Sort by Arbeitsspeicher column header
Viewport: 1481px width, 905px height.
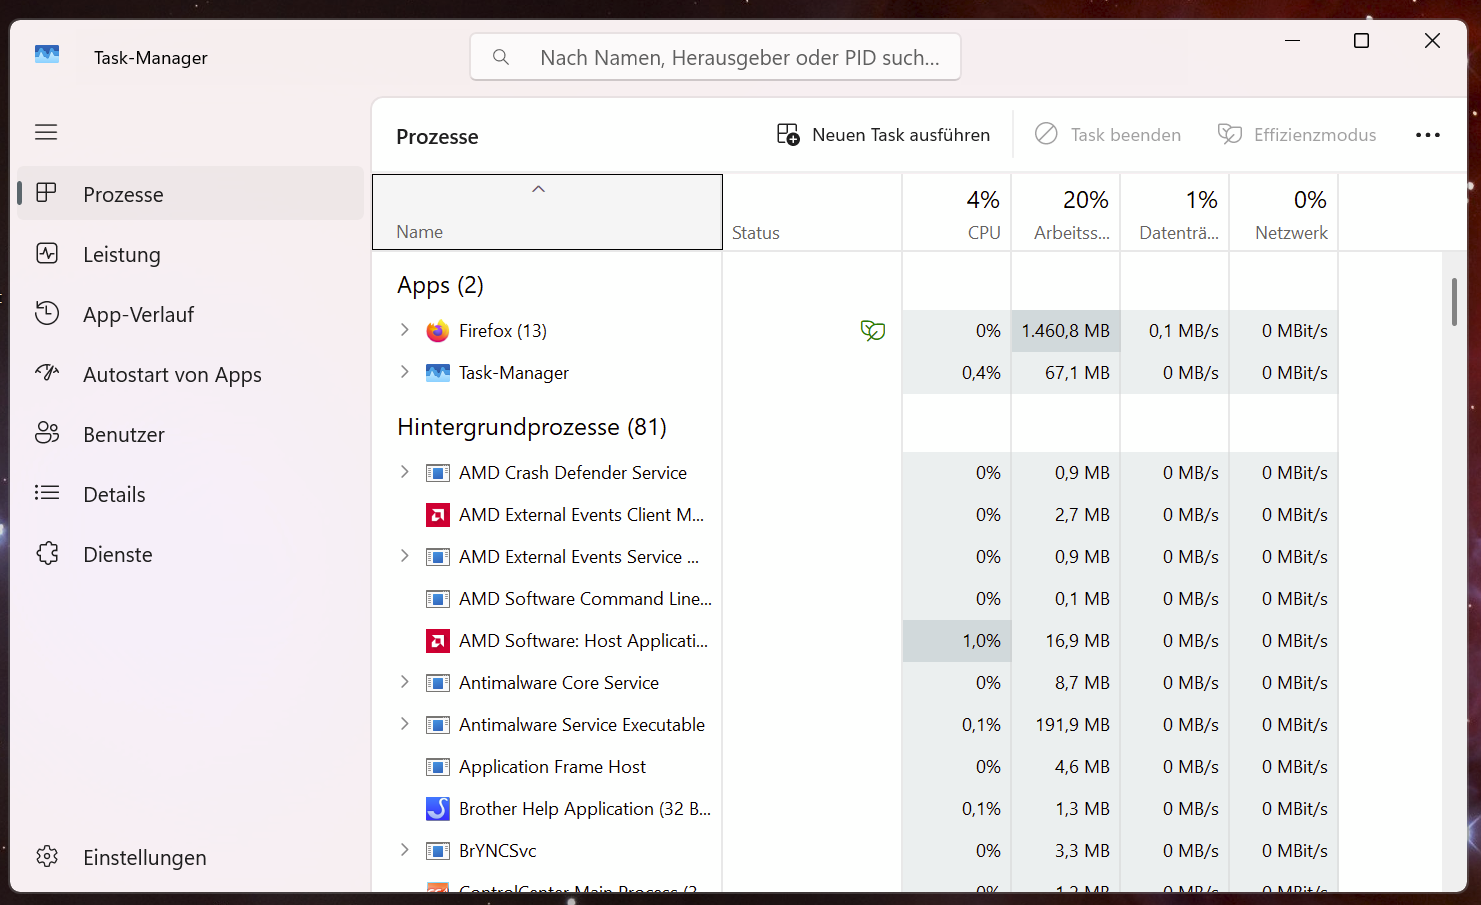coord(1066,212)
